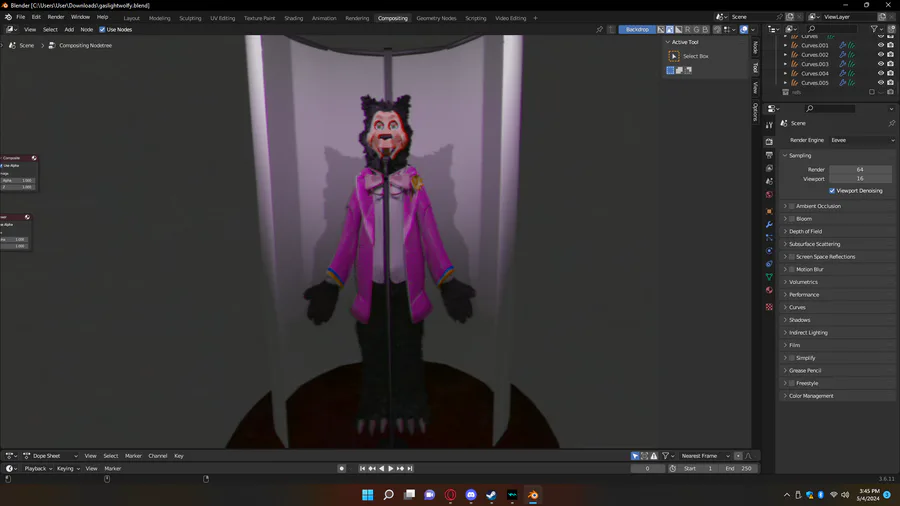Click the Render samples field showing 64
Image resolution: width=900 pixels, height=506 pixels.
pyautogui.click(x=860, y=169)
